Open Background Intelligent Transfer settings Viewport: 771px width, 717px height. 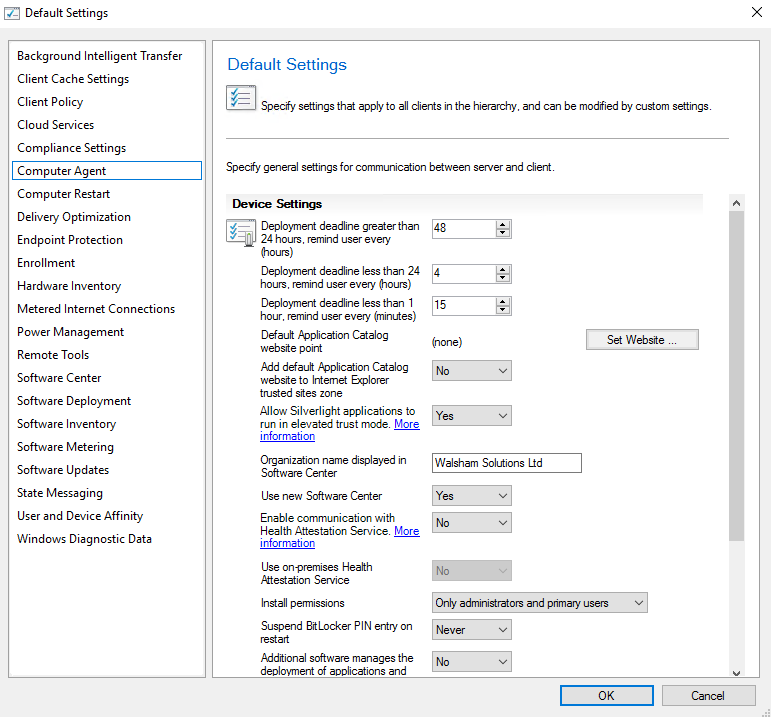99,56
